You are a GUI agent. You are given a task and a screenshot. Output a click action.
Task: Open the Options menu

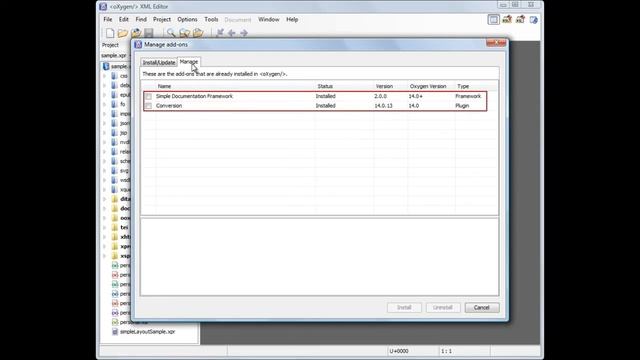coord(187,19)
